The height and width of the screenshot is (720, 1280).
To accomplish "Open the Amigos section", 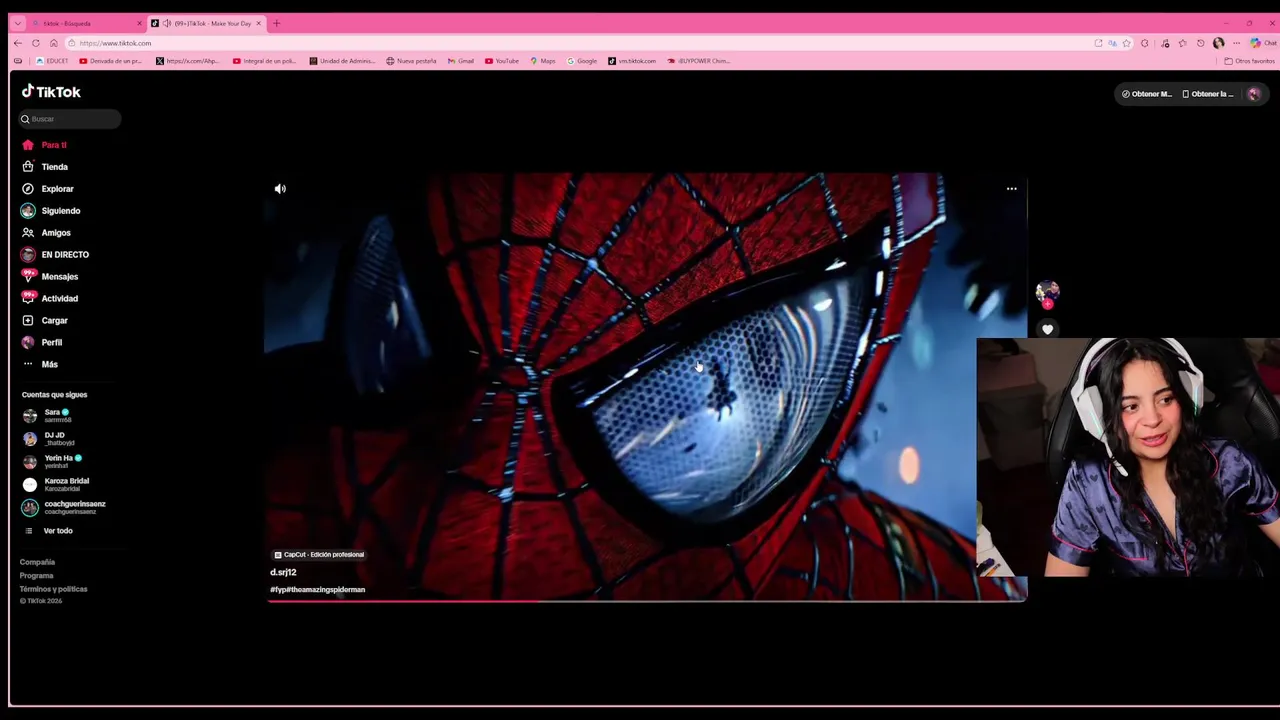I will 46,233.
